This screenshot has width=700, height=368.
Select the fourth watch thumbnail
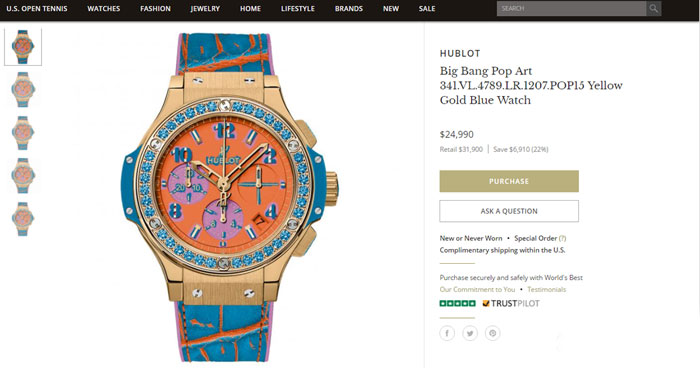point(23,176)
